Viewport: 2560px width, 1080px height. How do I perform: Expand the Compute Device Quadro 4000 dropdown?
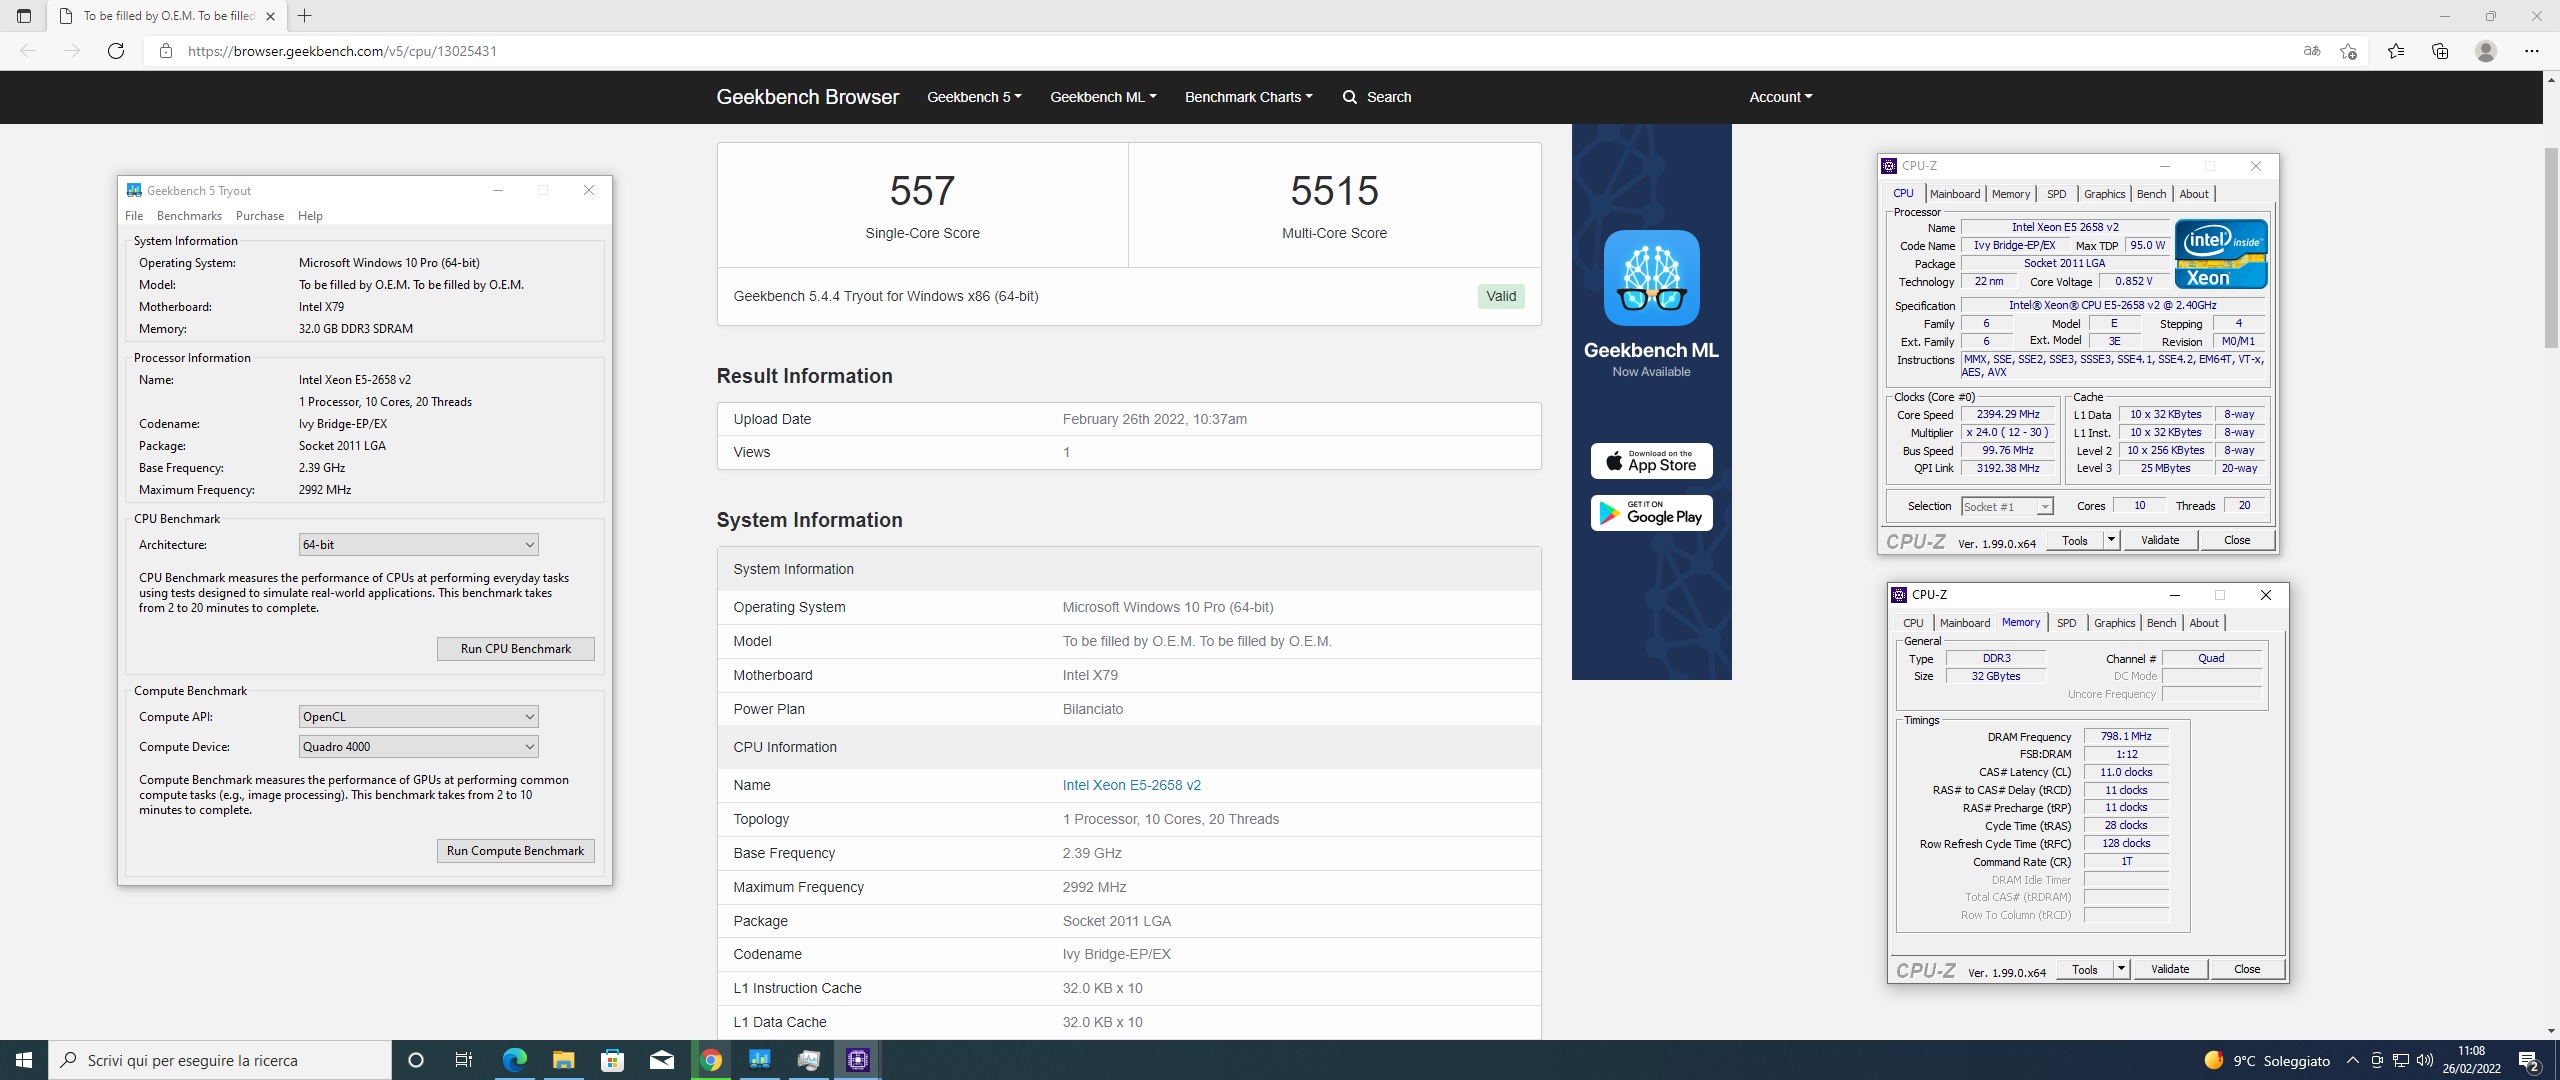click(x=419, y=747)
